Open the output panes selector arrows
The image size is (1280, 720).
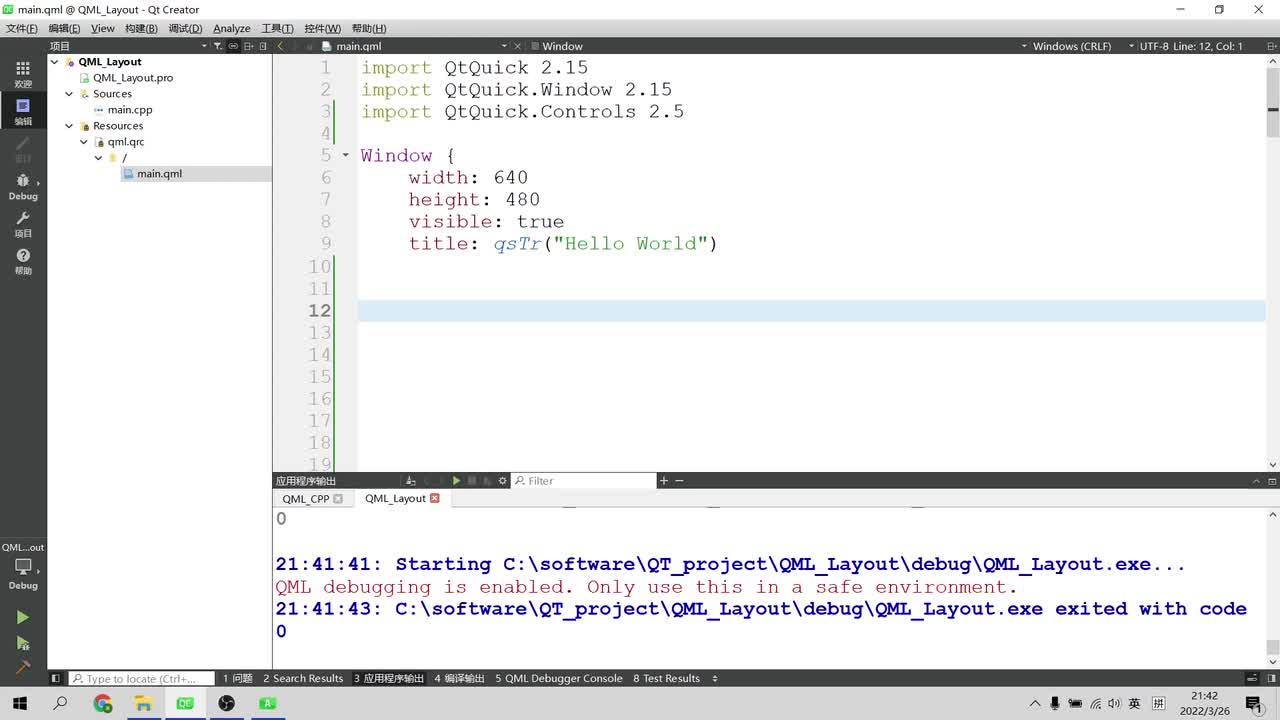coord(715,678)
